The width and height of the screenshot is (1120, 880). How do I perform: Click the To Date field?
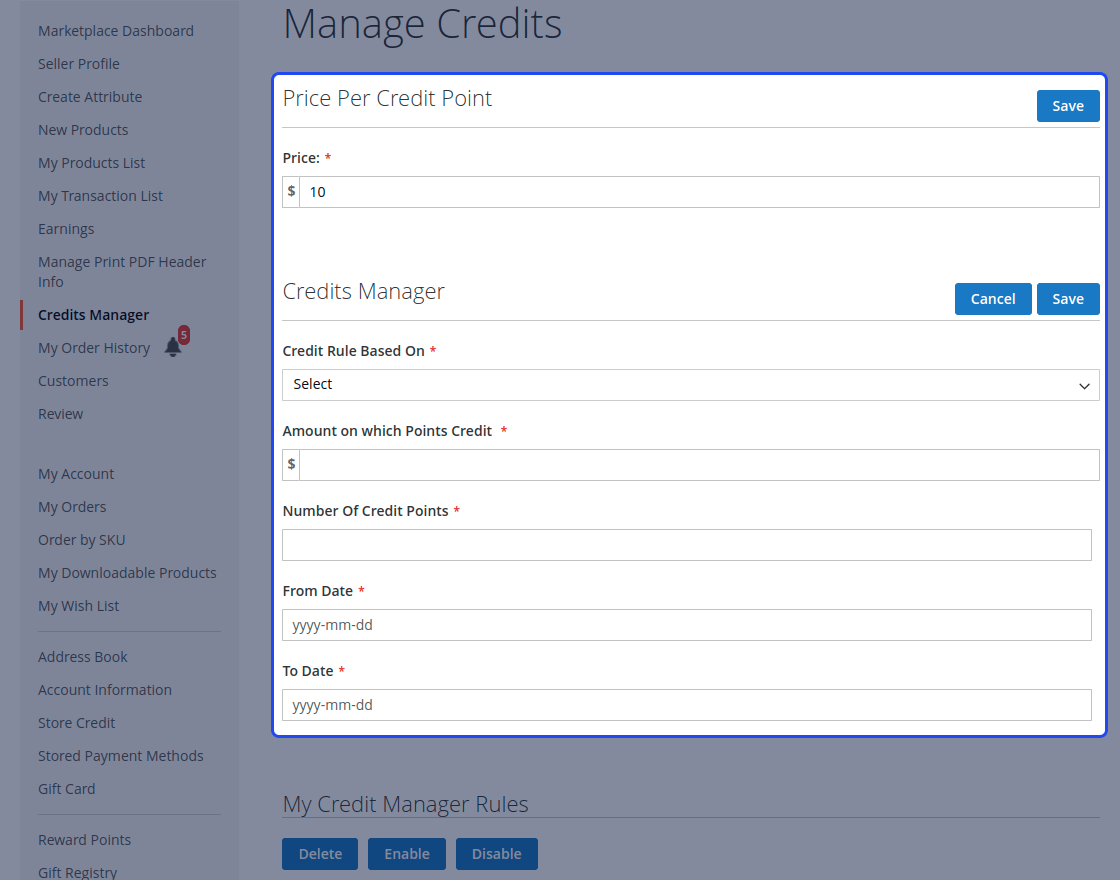686,705
